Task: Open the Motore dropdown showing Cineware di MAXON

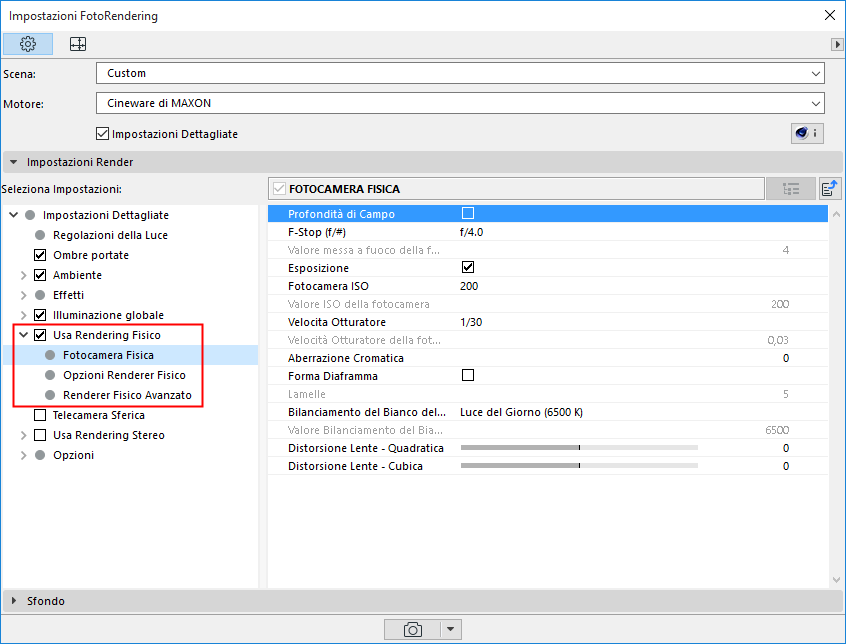Action: [x=460, y=104]
